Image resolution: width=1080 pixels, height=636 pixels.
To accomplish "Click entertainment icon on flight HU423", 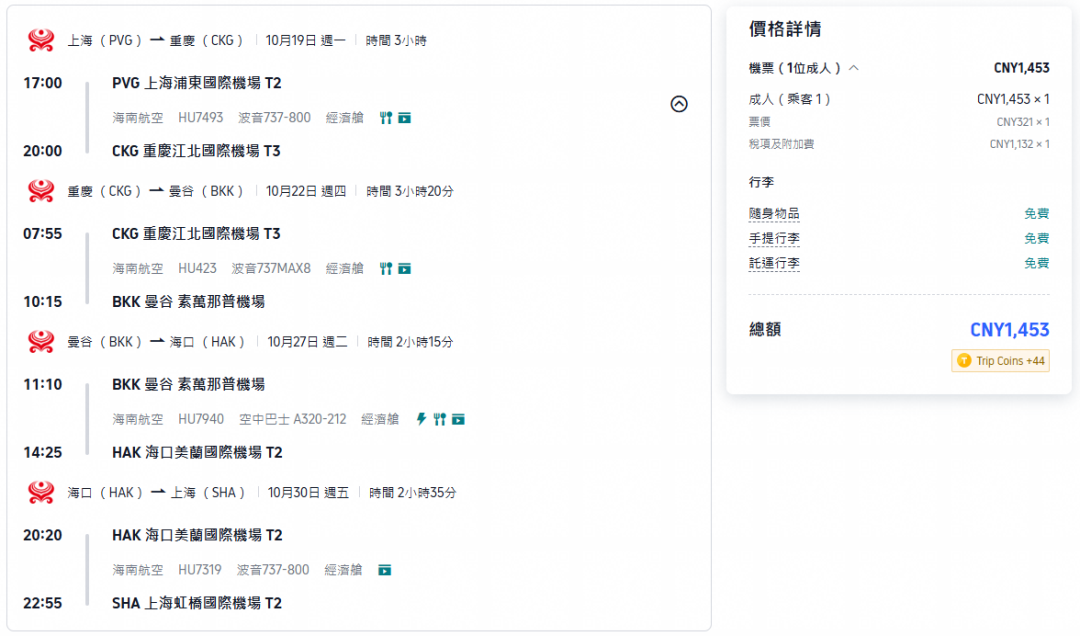I will tap(404, 268).
